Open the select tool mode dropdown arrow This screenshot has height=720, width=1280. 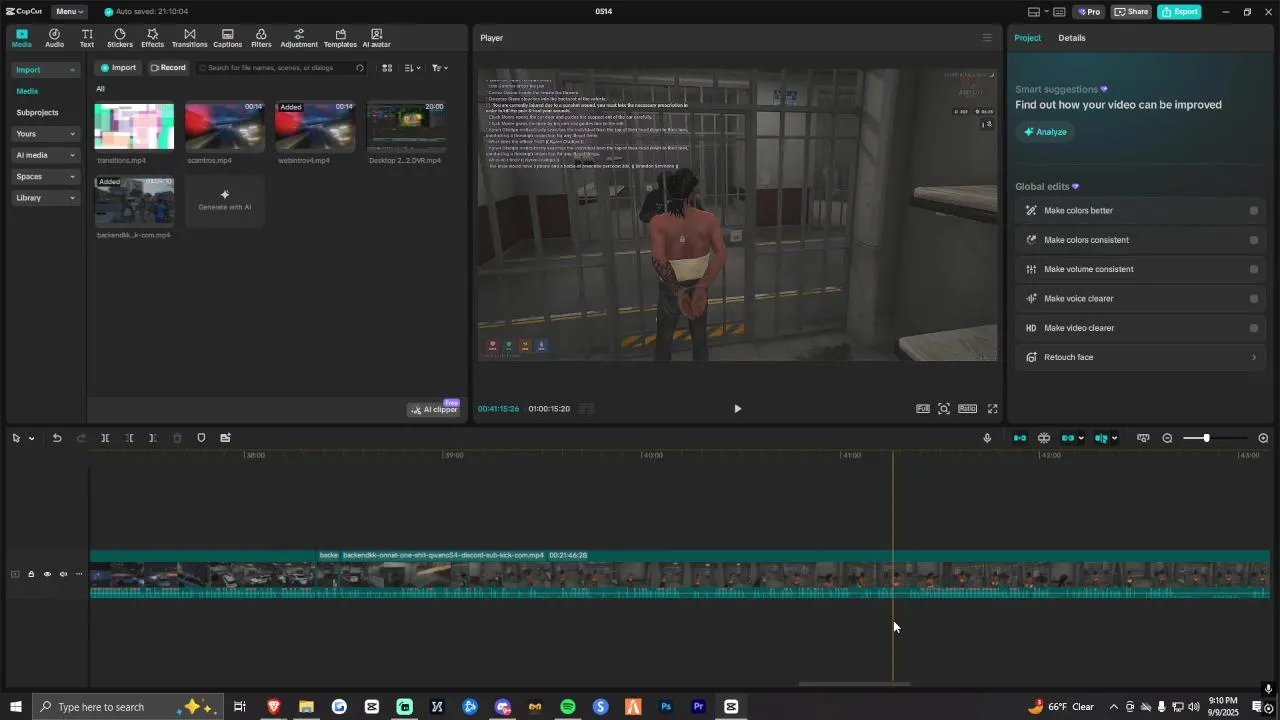31,438
